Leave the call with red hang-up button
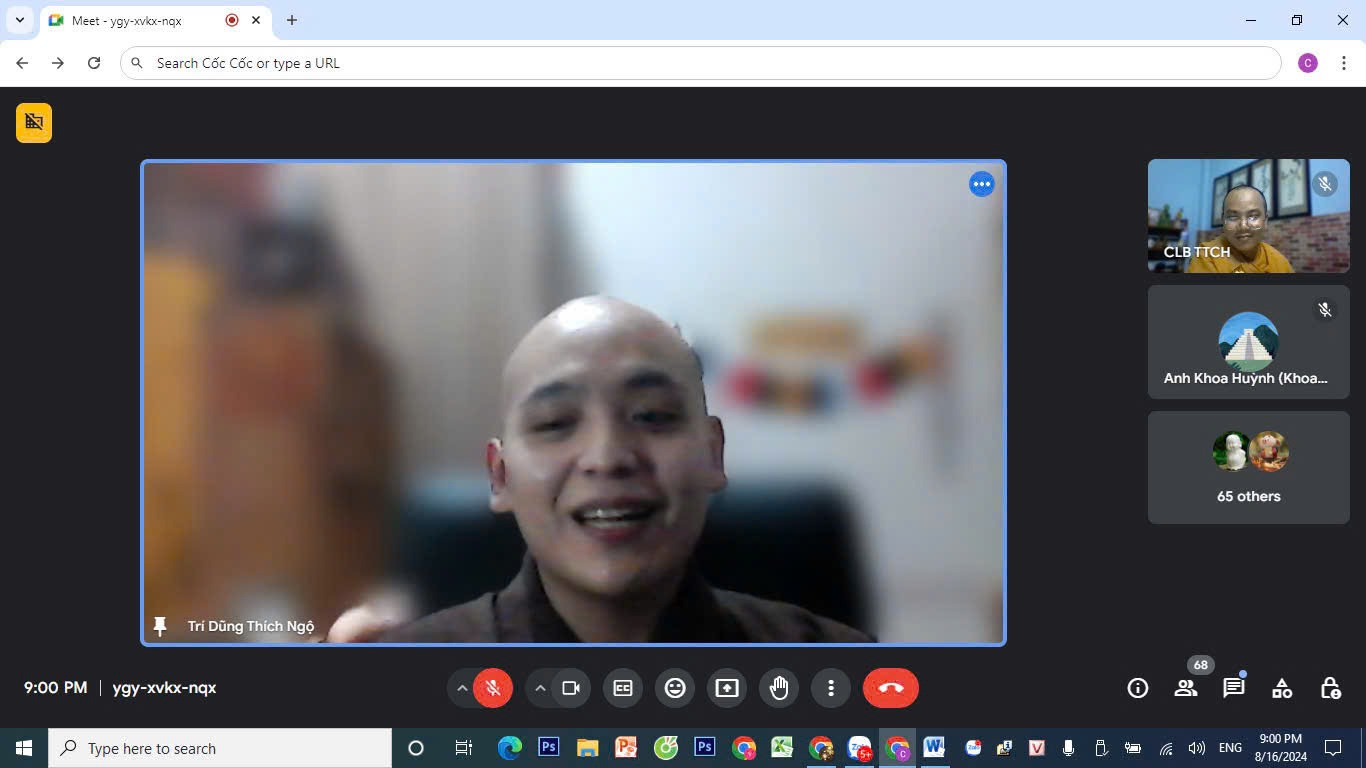Viewport: 1366px width, 768px height. click(890, 688)
